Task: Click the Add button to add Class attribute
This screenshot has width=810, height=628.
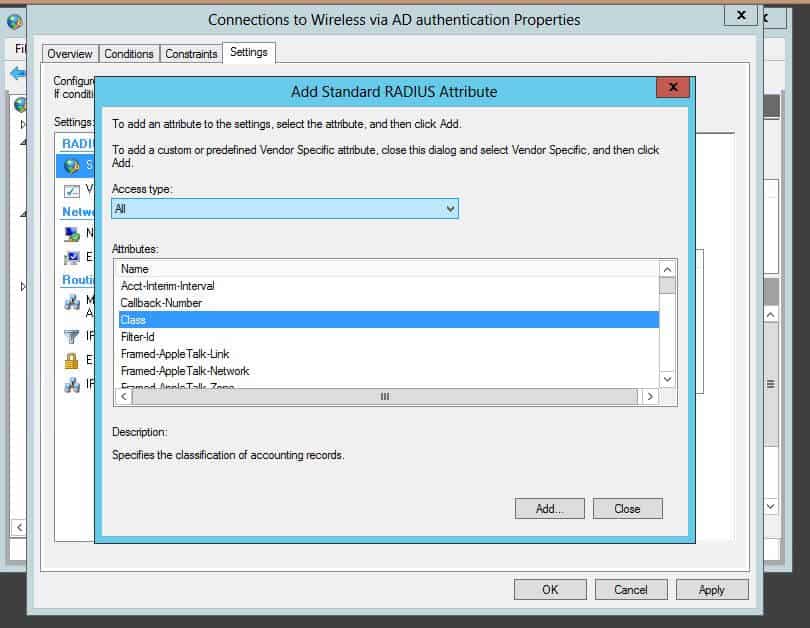Action: tap(549, 508)
